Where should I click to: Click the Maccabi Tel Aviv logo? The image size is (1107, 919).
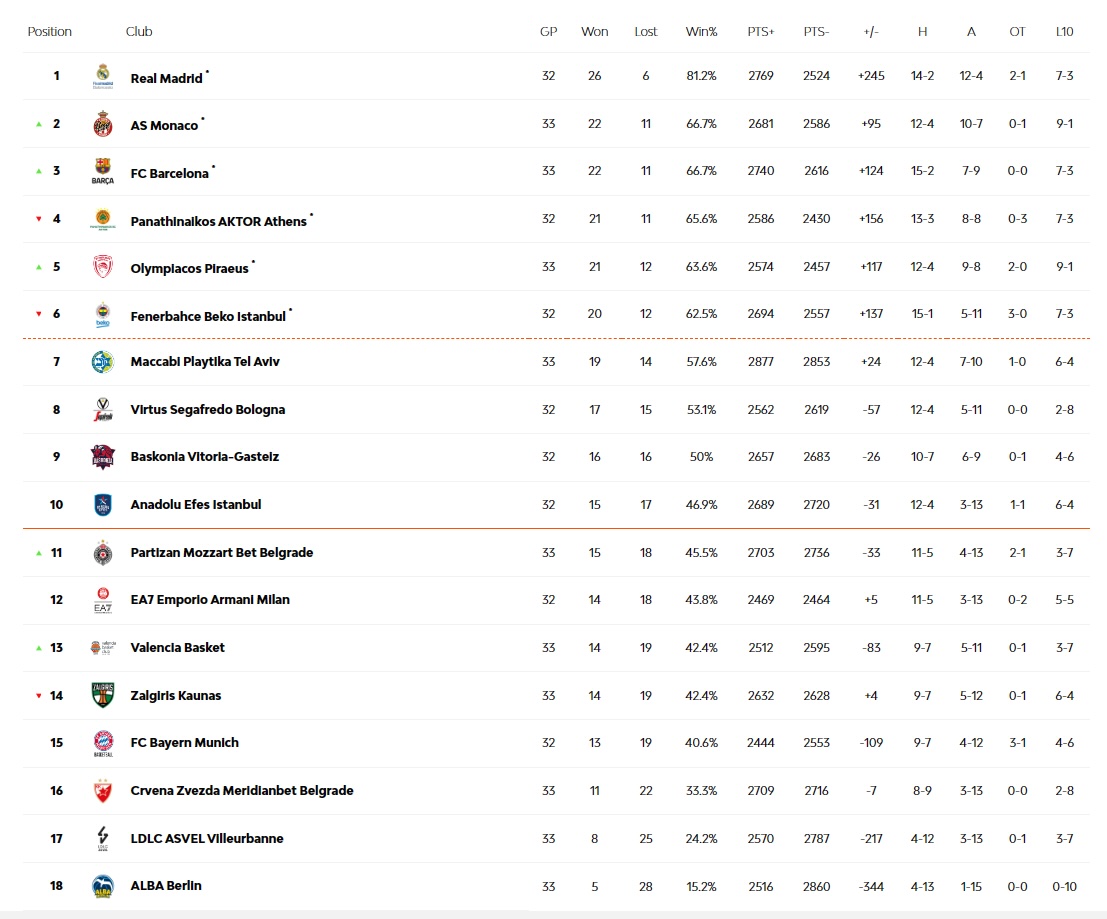[103, 362]
